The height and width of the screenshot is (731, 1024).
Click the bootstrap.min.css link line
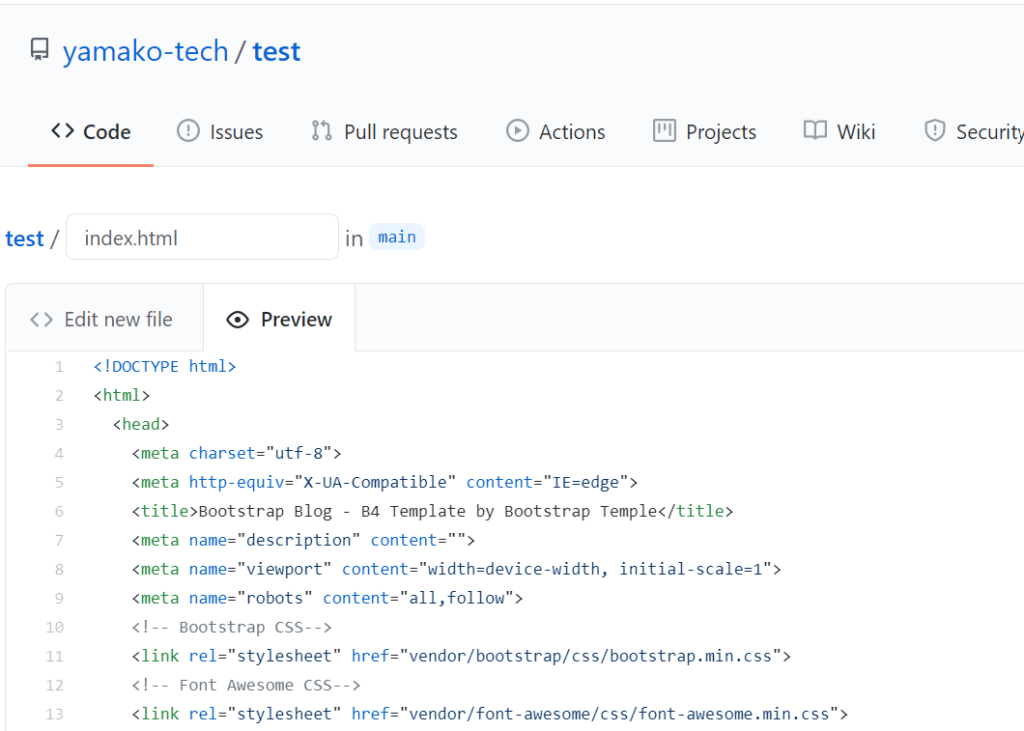[x=461, y=656]
